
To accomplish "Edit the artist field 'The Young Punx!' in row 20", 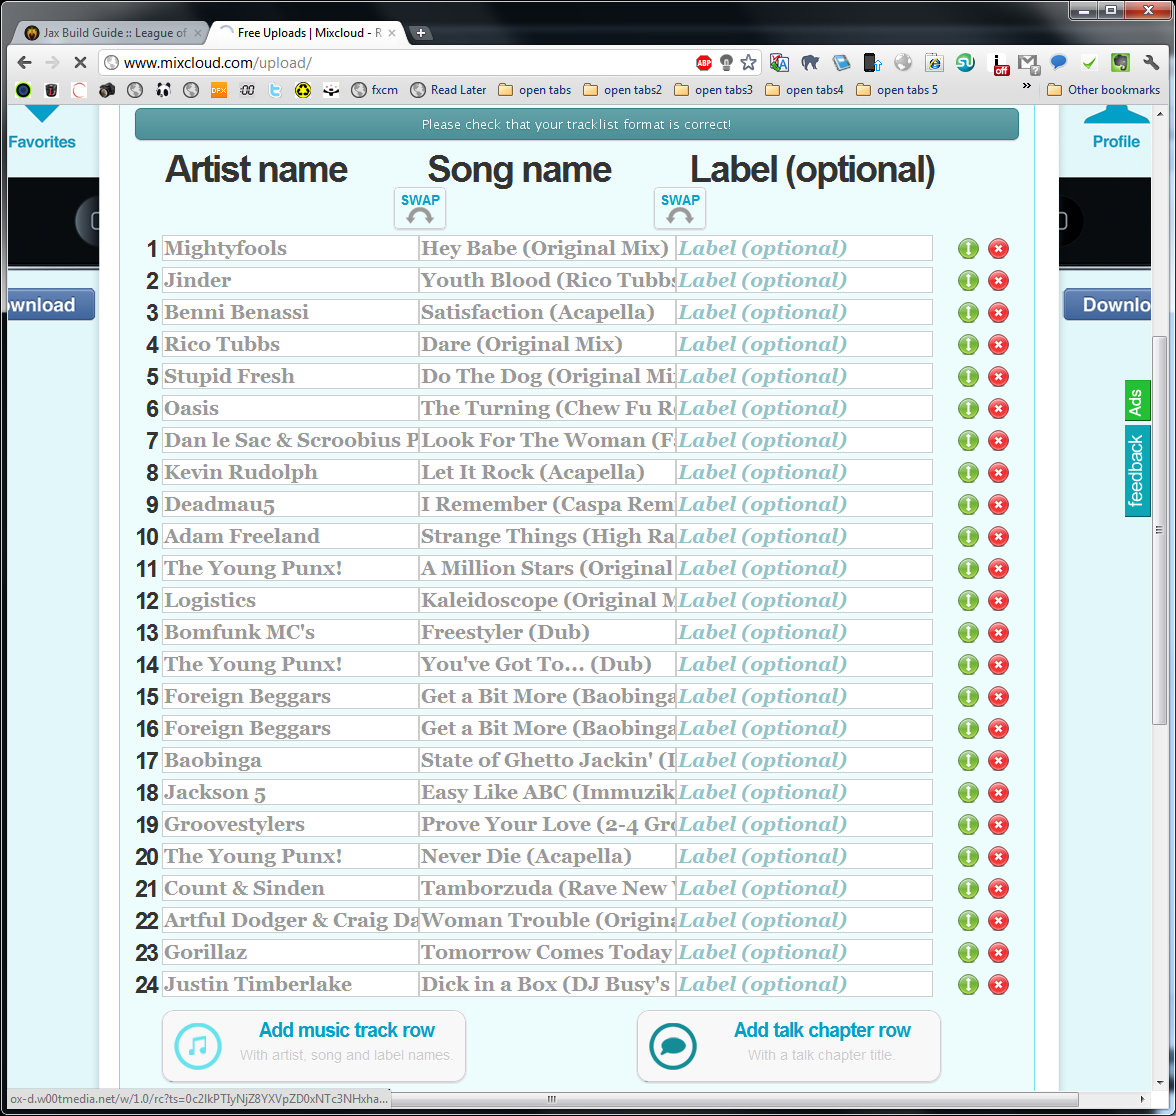I will pyautogui.click(x=290, y=856).
